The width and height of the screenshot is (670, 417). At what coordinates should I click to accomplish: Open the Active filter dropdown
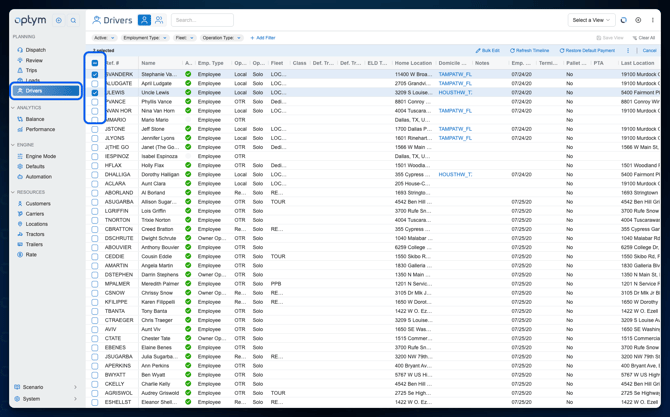pos(105,38)
